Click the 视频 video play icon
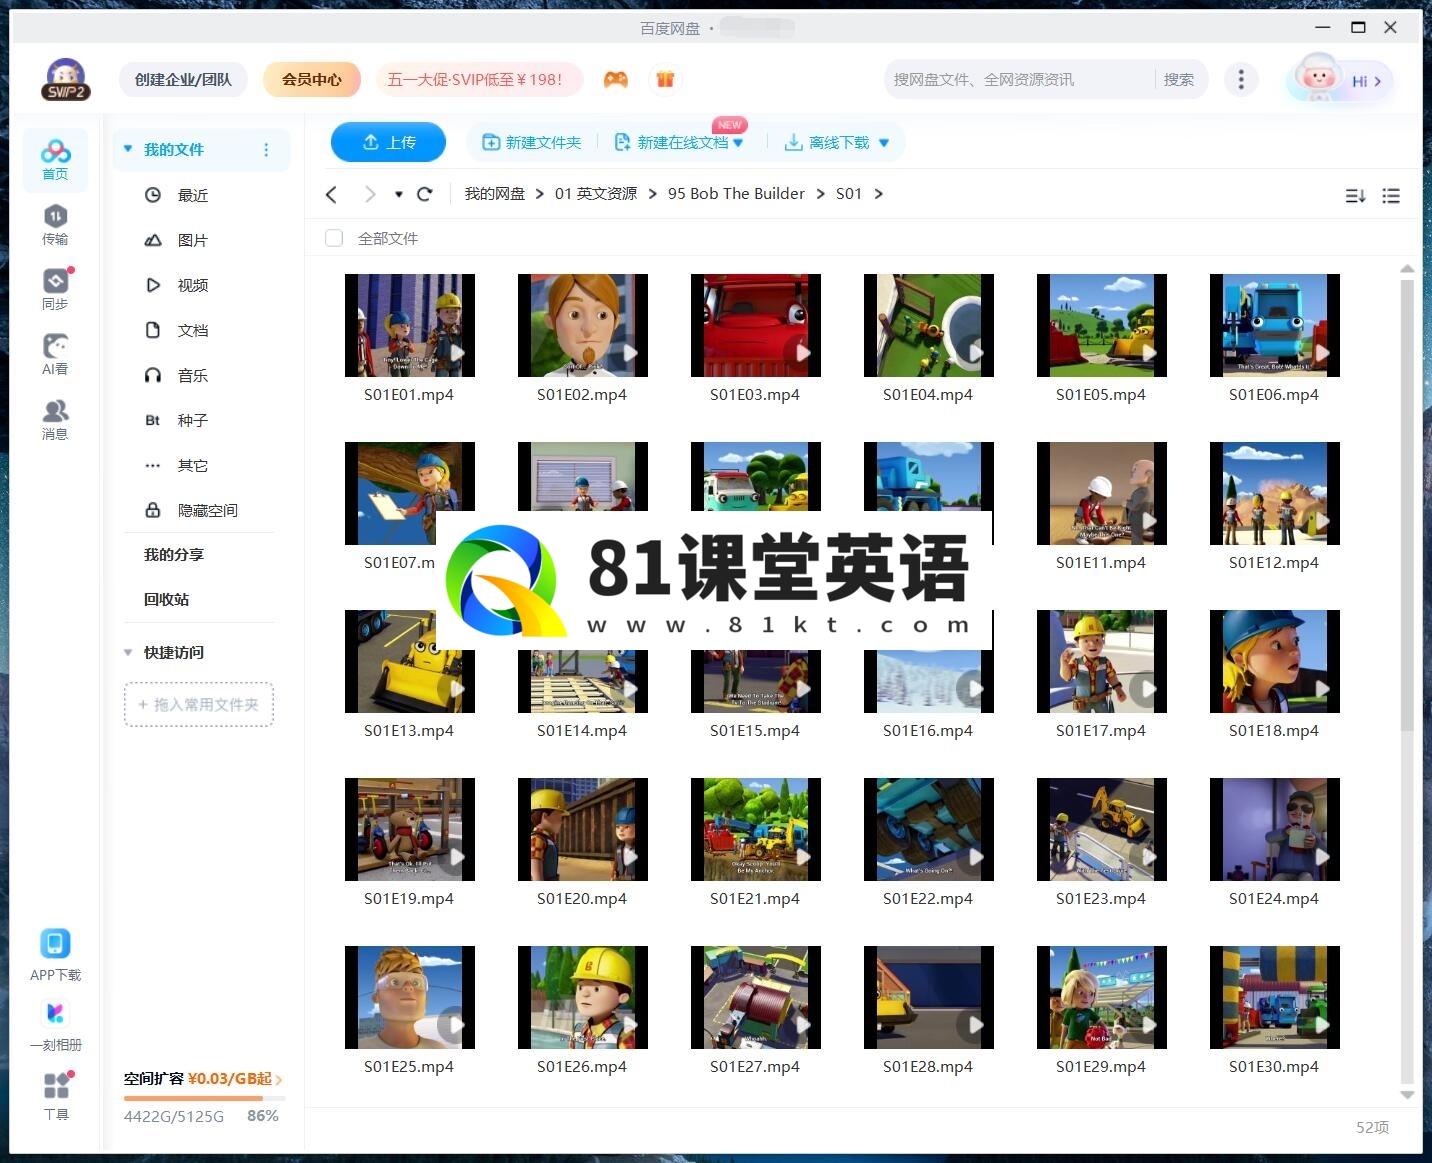 pos(153,285)
